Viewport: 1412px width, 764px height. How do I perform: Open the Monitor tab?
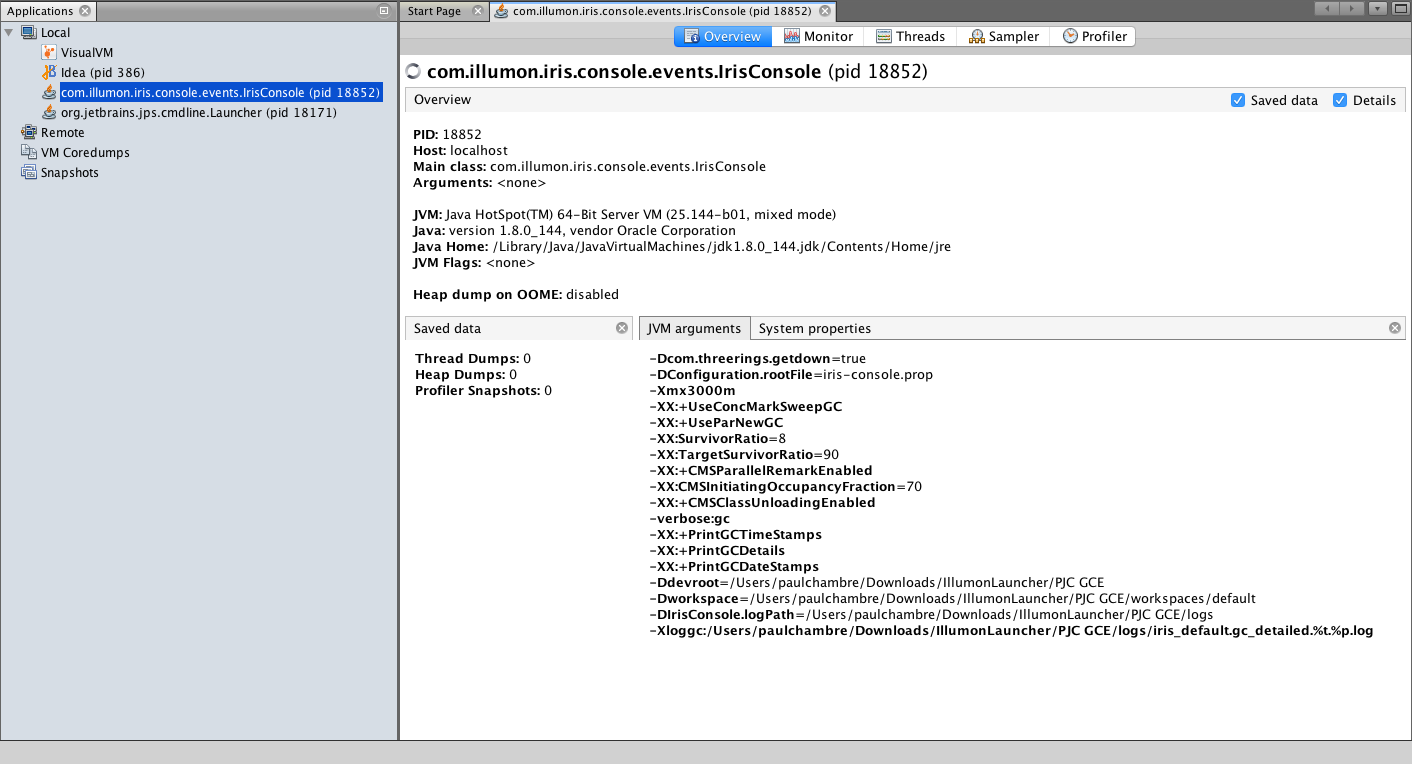pos(818,36)
